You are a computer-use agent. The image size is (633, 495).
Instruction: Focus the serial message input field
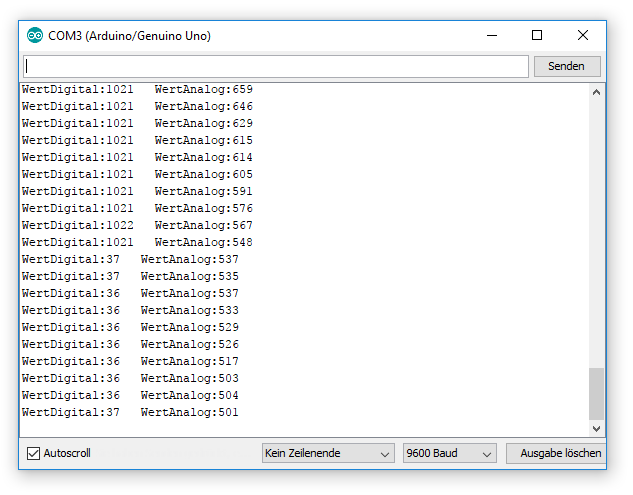tap(276, 66)
